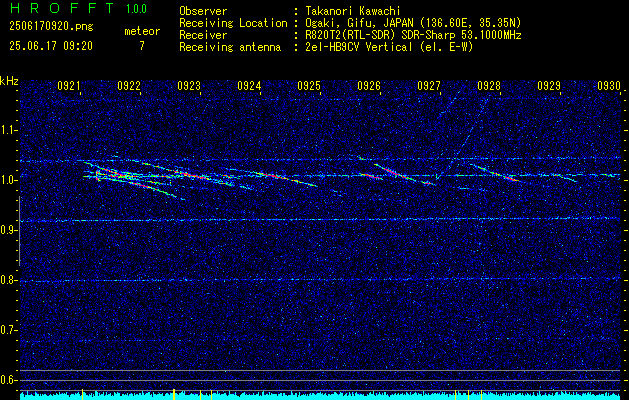Click the 0923 time axis label

click(189, 86)
